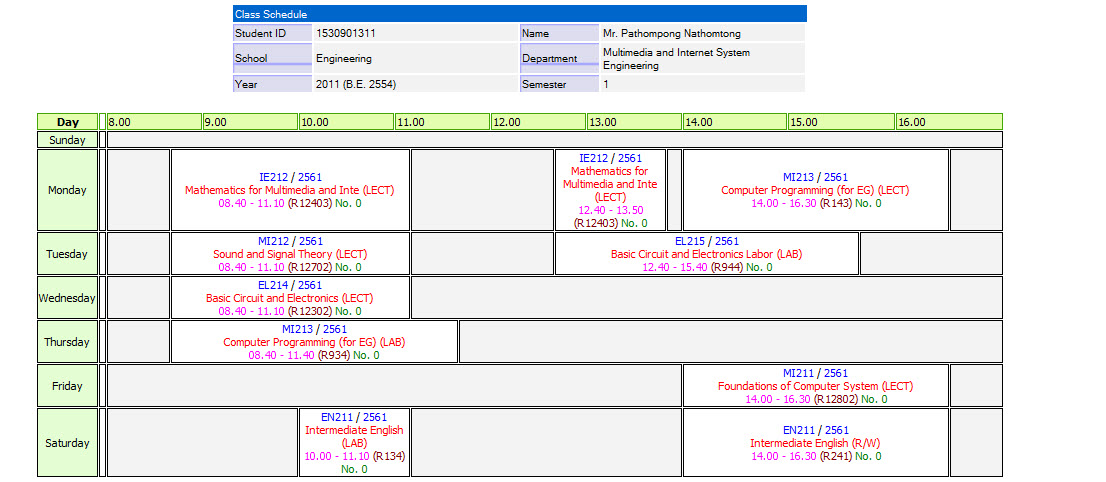Open the MI212 Sound and Signal Theory course link
This screenshot has height=482, width=1106.
tap(273, 241)
